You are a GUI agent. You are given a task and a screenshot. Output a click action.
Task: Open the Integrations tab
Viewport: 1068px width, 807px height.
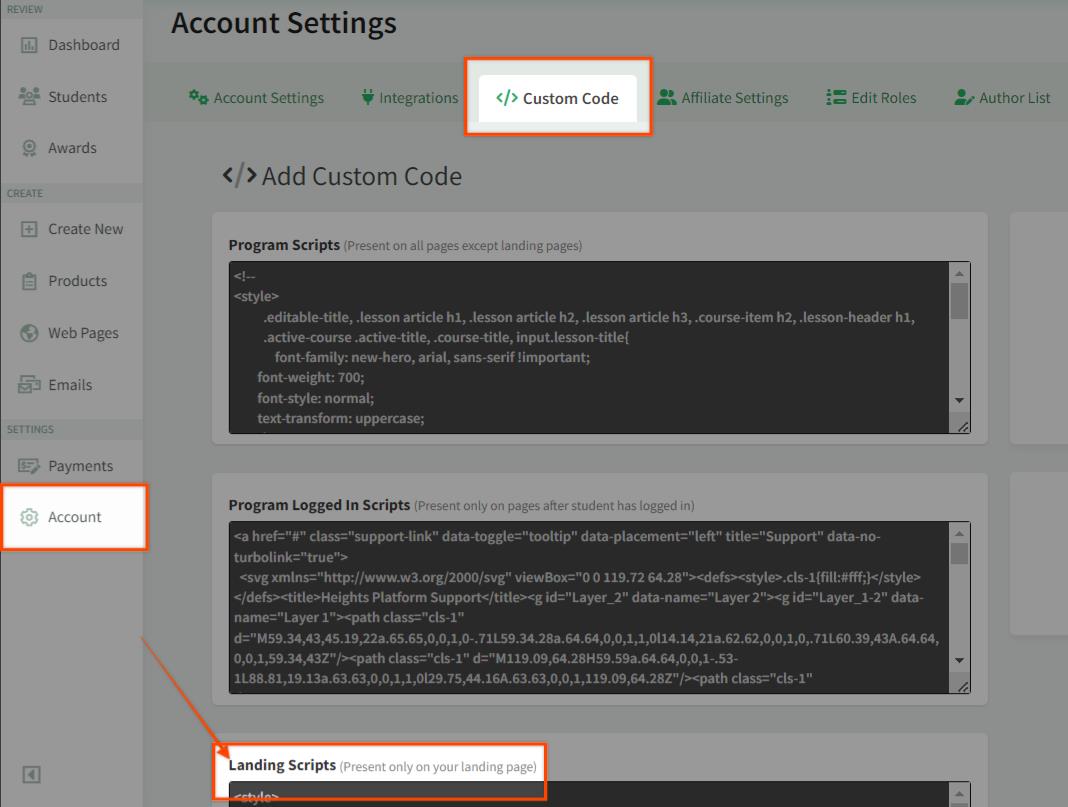[410, 98]
